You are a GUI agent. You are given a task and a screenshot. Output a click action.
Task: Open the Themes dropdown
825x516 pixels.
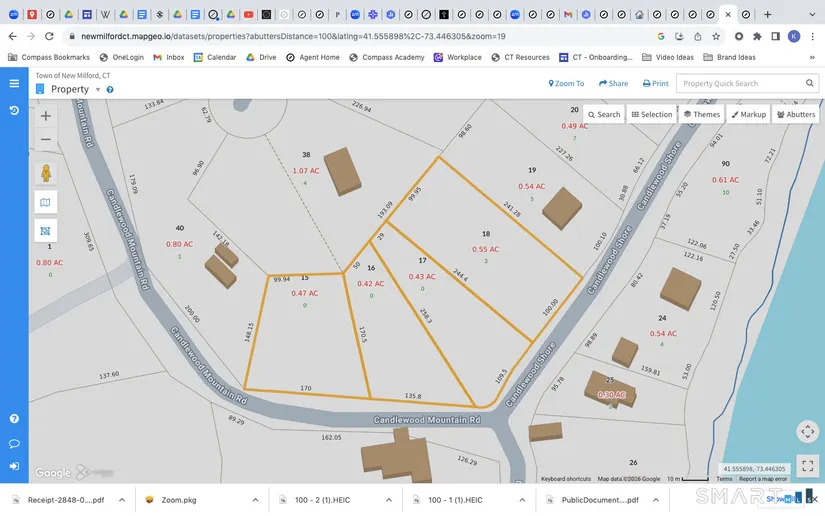coord(702,114)
